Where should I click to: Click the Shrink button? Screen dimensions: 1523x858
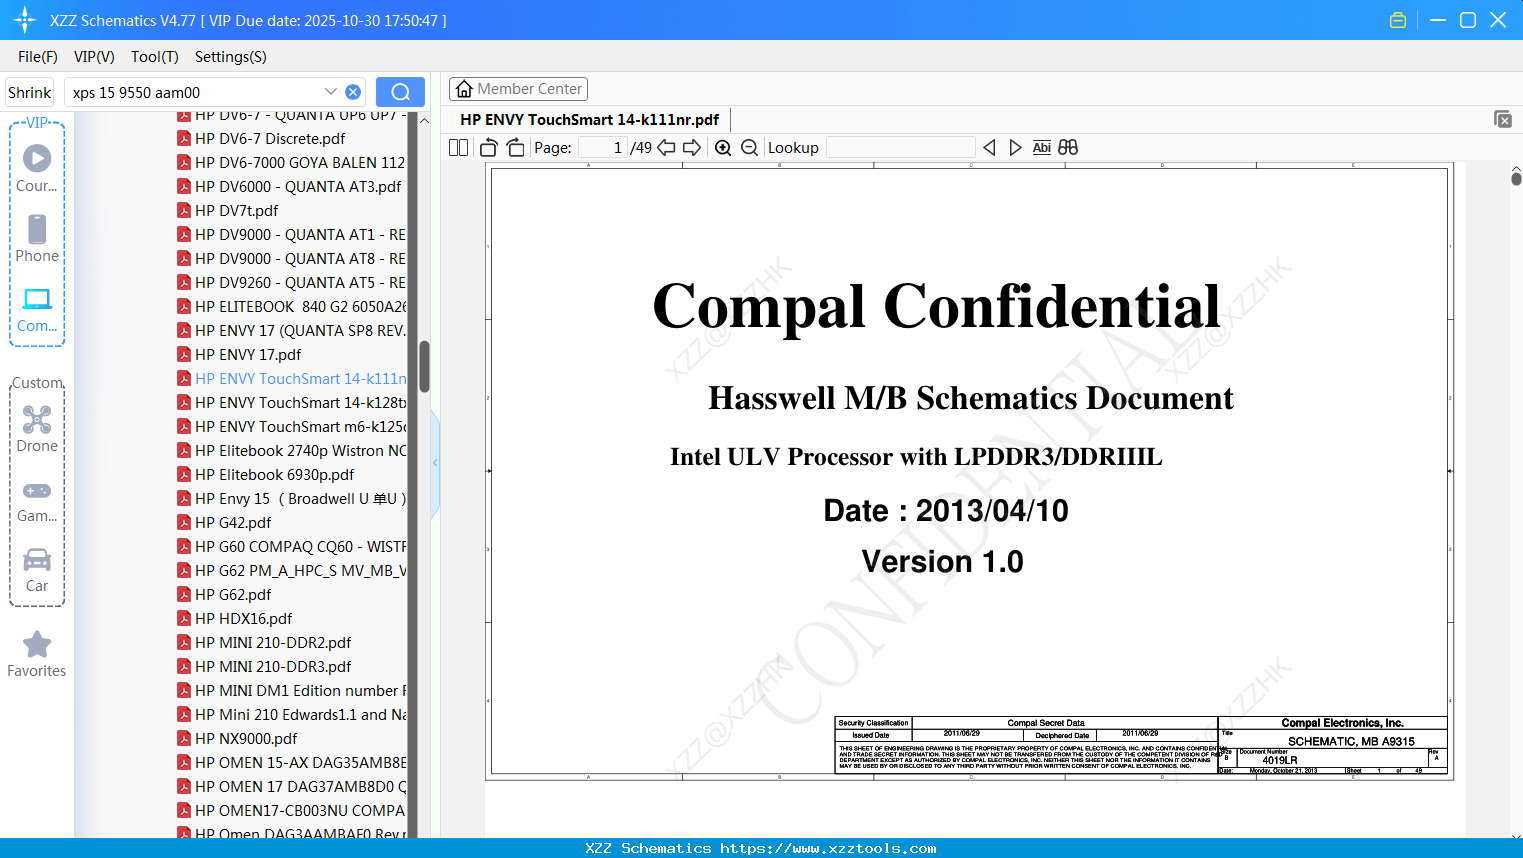tap(29, 92)
